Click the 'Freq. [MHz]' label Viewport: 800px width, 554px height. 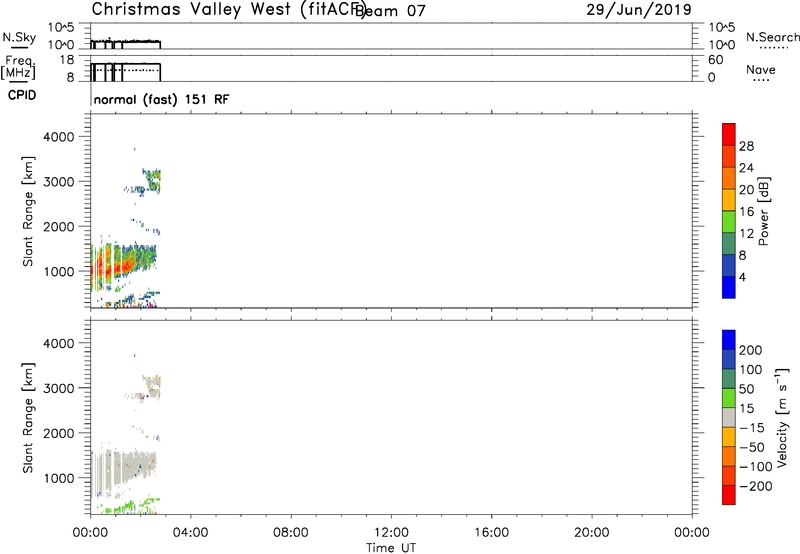point(18,67)
